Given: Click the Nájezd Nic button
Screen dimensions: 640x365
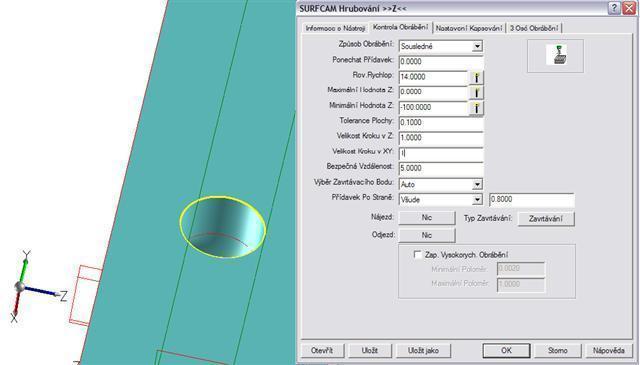Looking at the screenshot, I should [x=427, y=218].
